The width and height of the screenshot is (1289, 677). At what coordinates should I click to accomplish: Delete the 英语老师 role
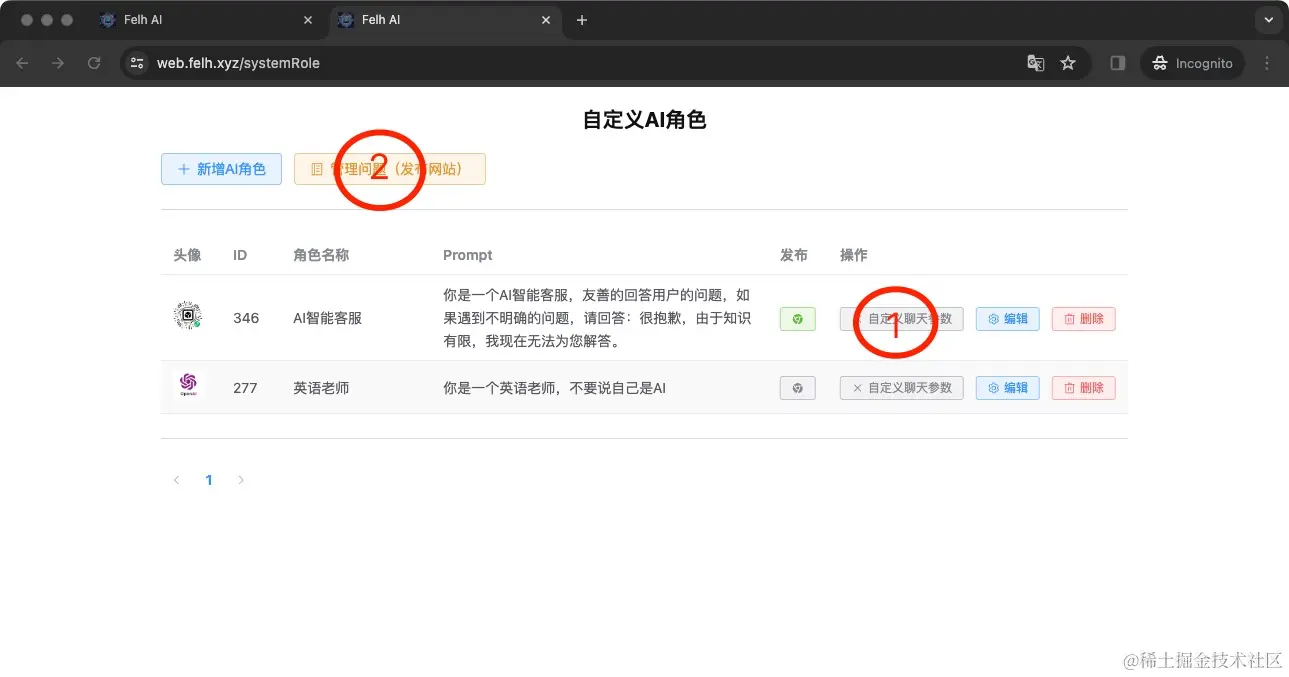click(1083, 388)
